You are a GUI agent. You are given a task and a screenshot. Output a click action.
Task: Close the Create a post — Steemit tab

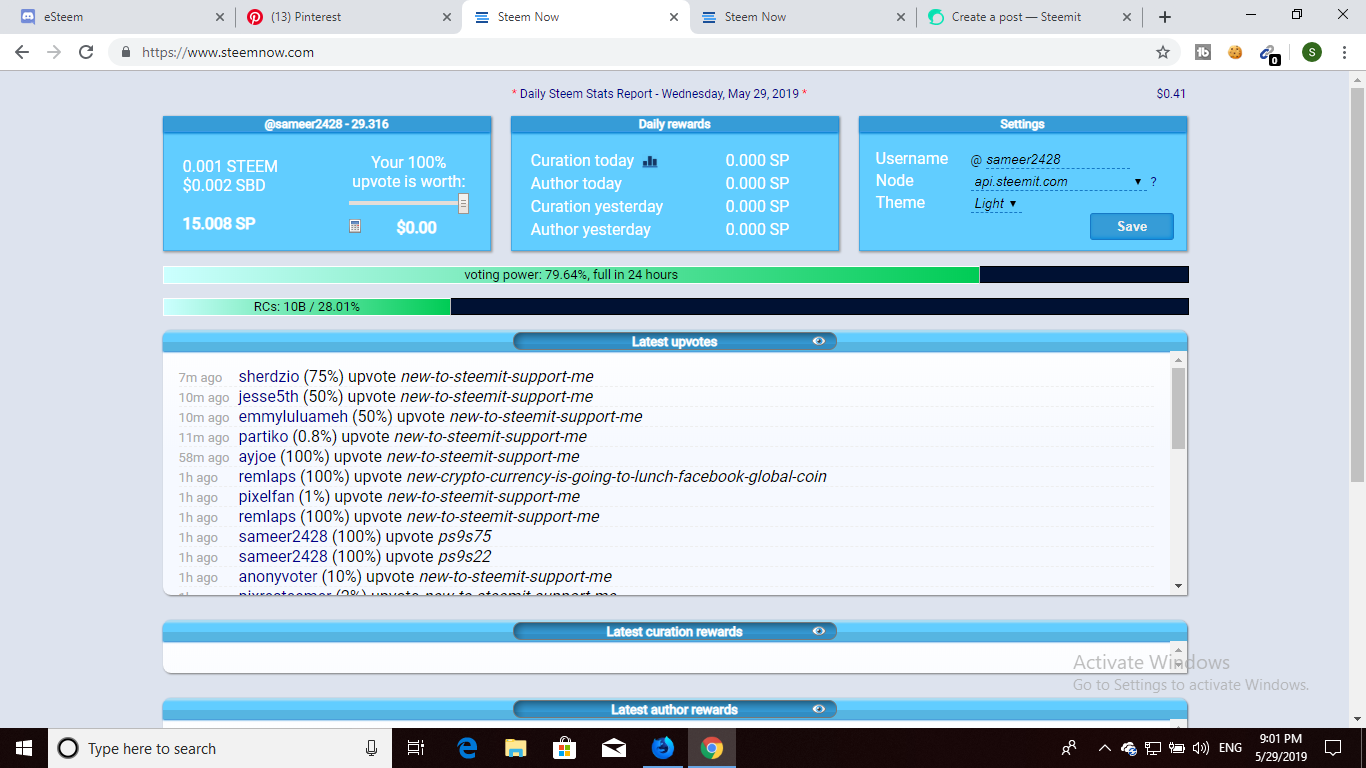[1127, 17]
